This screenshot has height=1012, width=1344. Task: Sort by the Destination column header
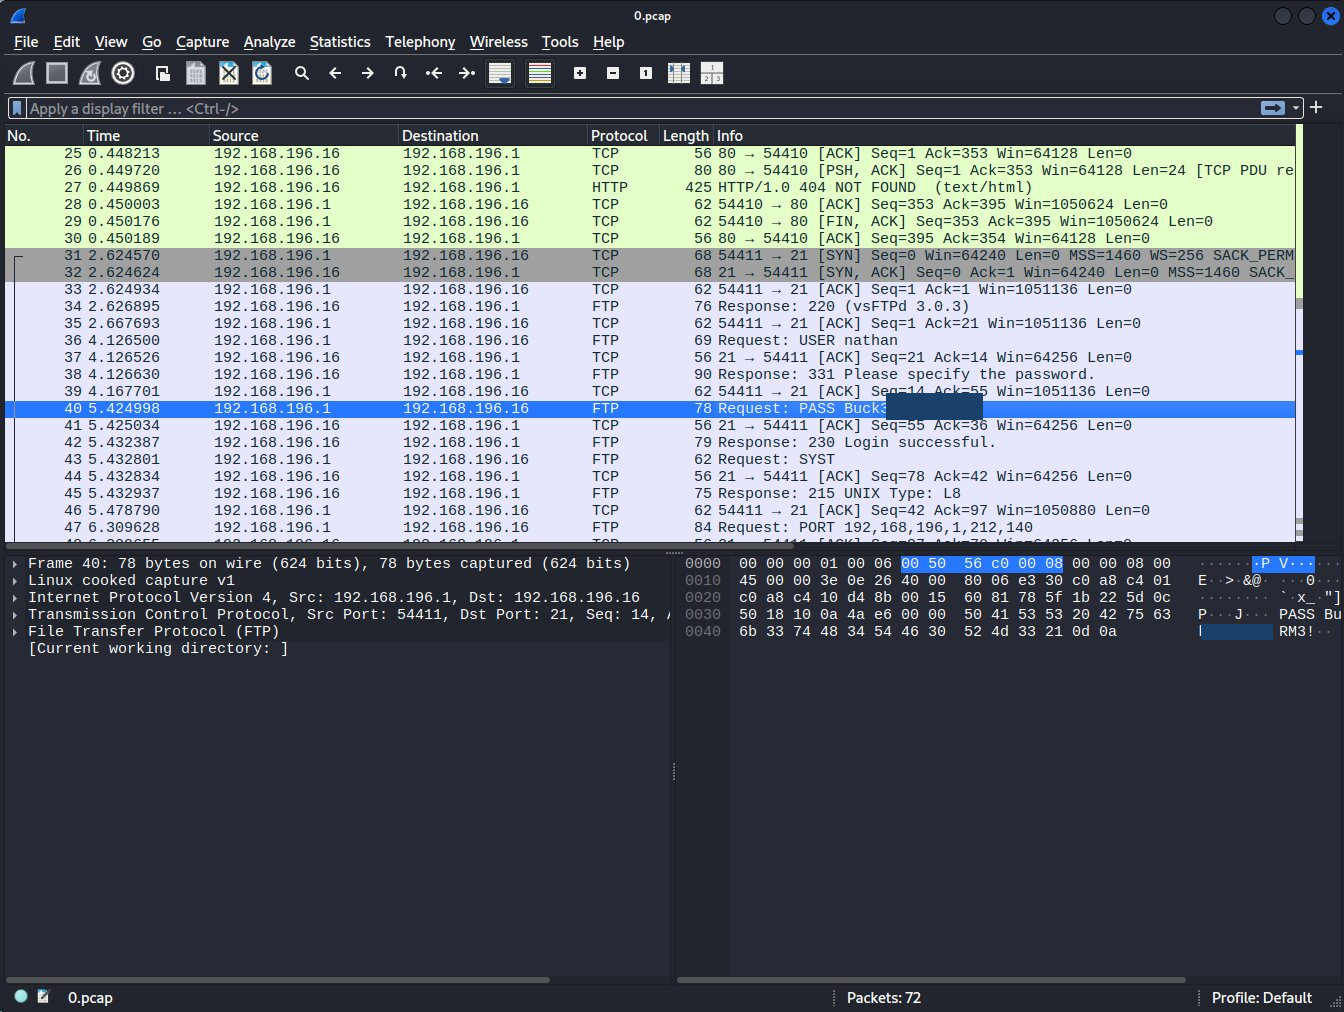(493, 135)
